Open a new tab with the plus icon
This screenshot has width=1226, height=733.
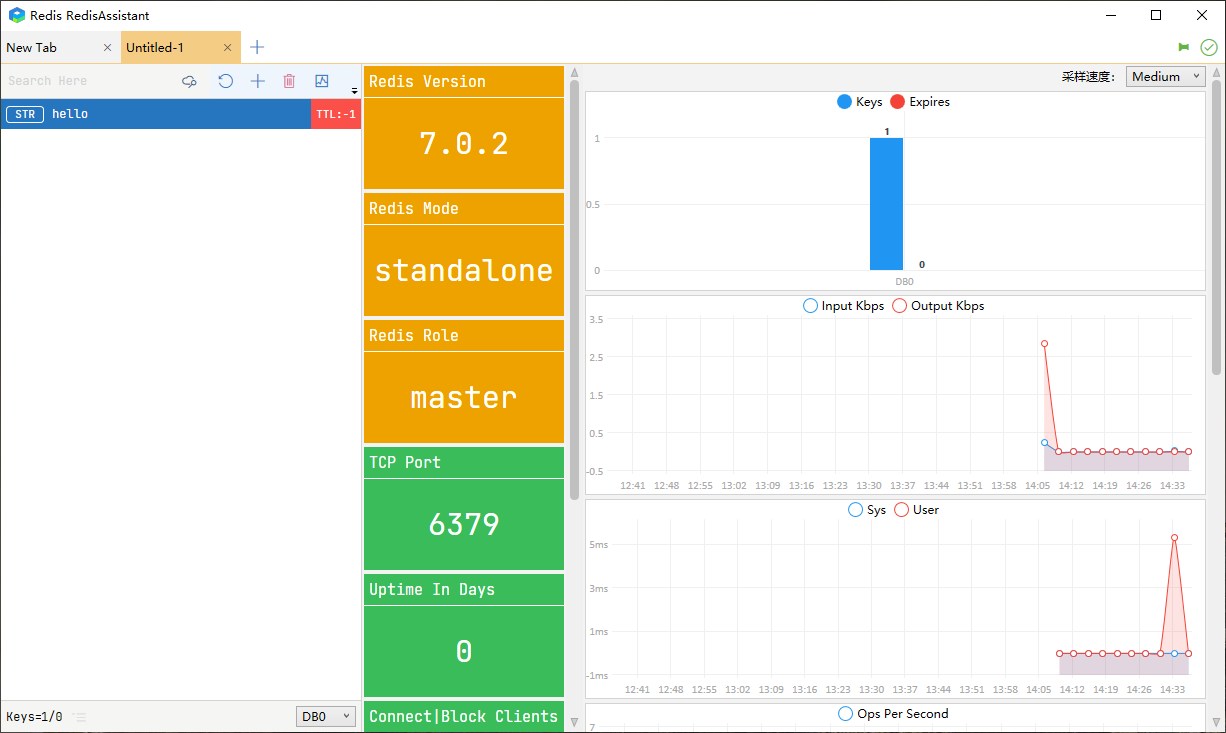[x=257, y=47]
